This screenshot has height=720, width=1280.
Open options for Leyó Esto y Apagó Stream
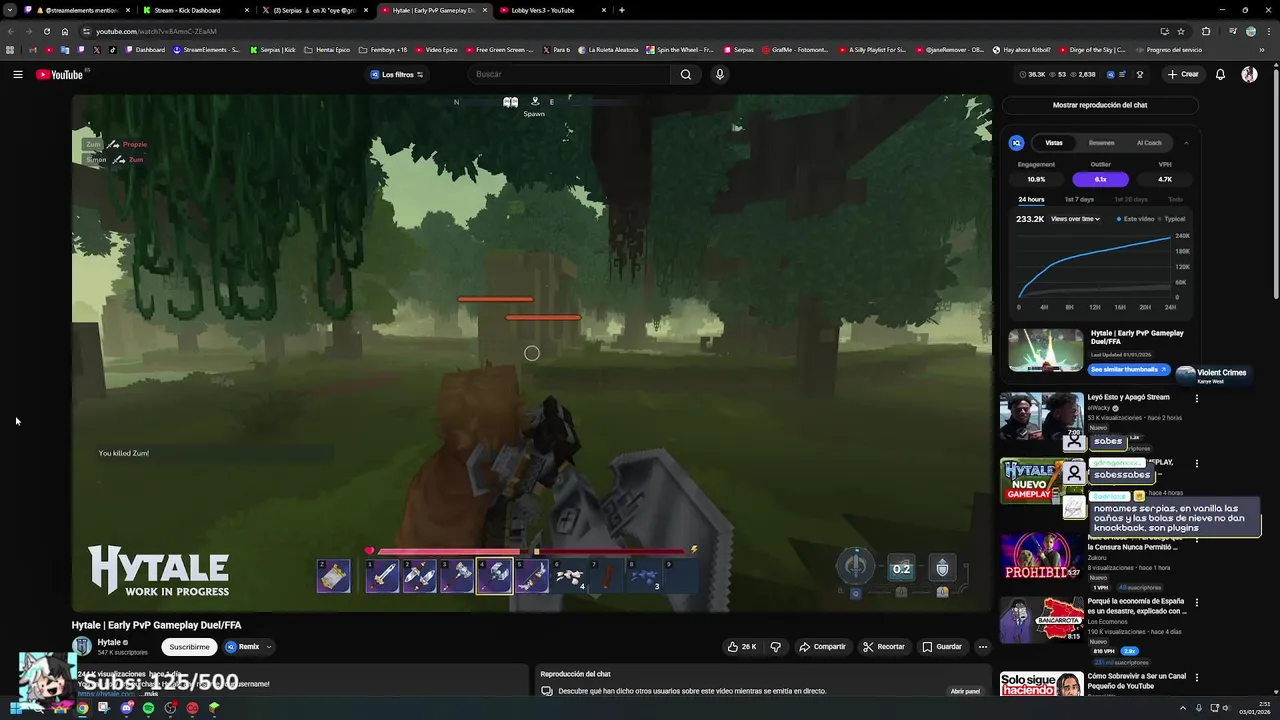click(1196, 398)
